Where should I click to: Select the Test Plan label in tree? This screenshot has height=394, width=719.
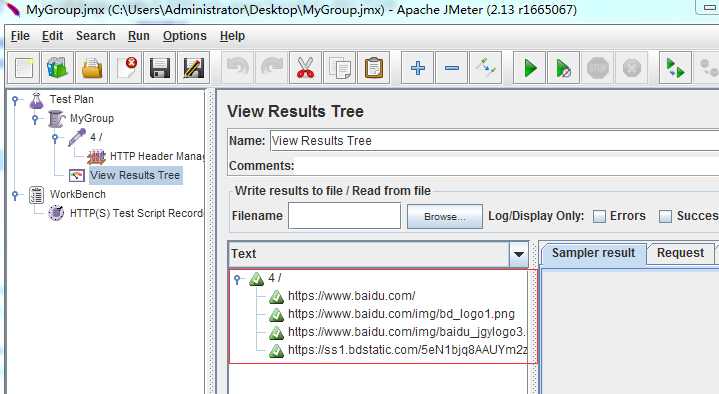(x=72, y=99)
